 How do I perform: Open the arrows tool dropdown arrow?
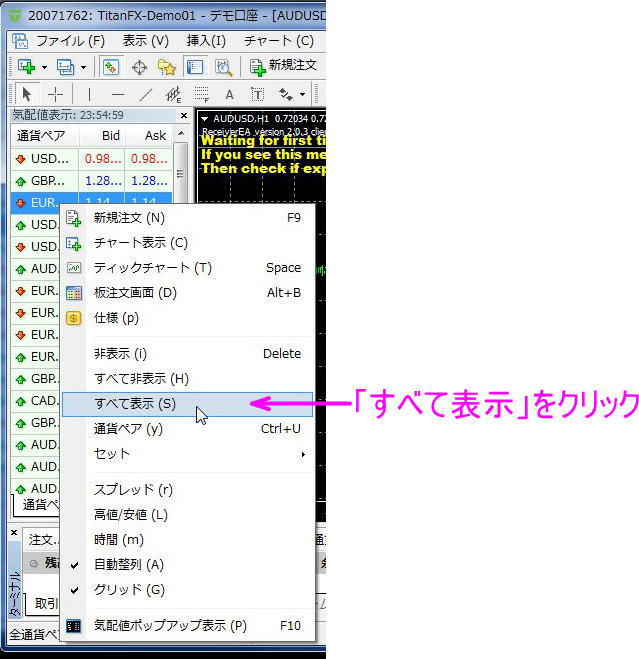[302, 95]
